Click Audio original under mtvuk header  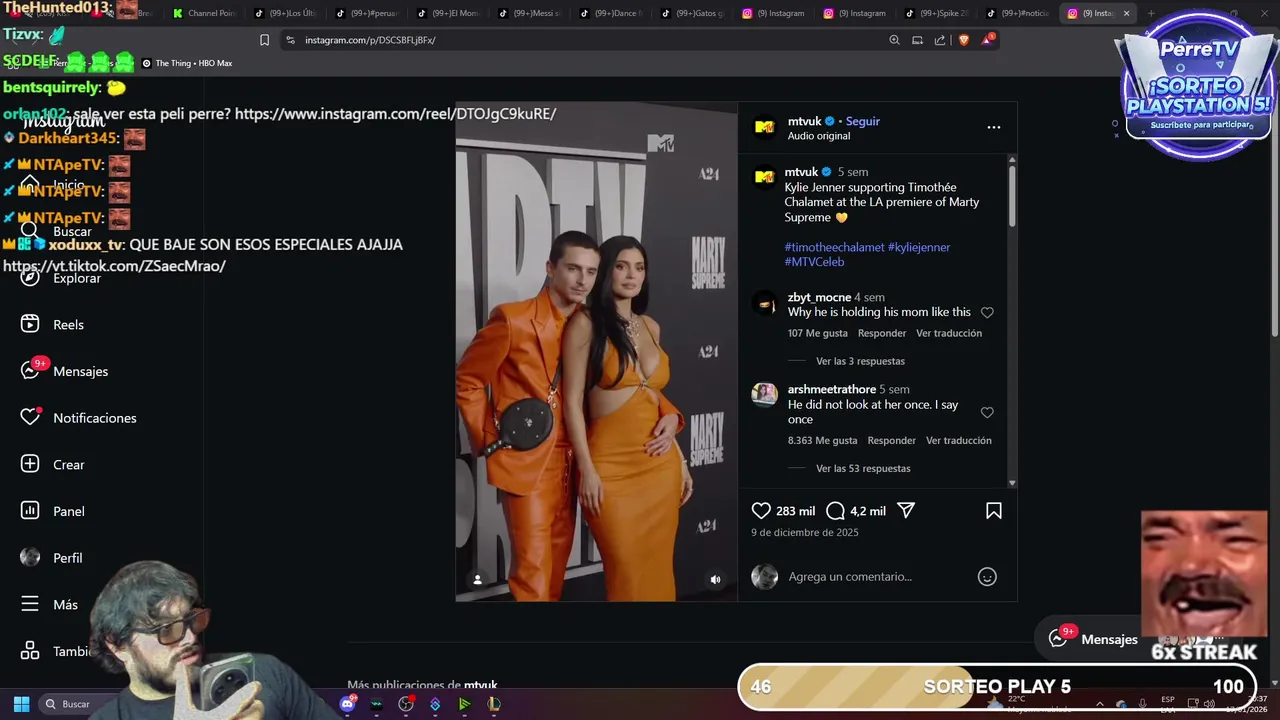pyautogui.click(x=819, y=136)
